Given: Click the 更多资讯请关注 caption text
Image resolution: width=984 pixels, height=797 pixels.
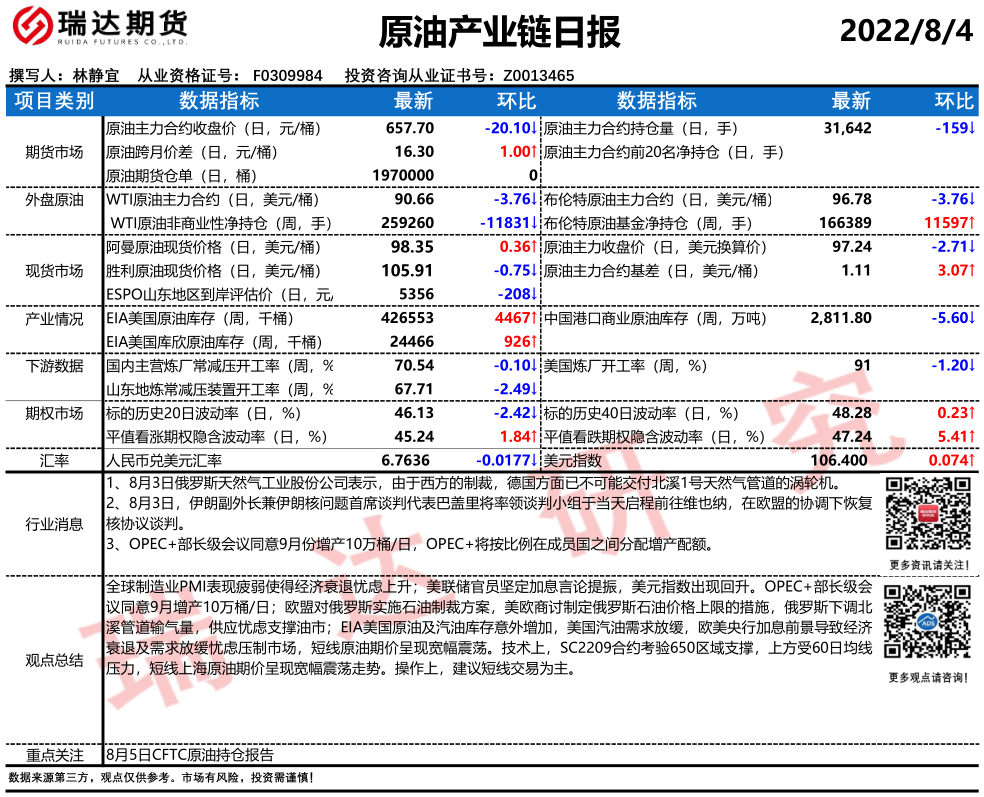Looking at the screenshot, I should [x=926, y=565].
